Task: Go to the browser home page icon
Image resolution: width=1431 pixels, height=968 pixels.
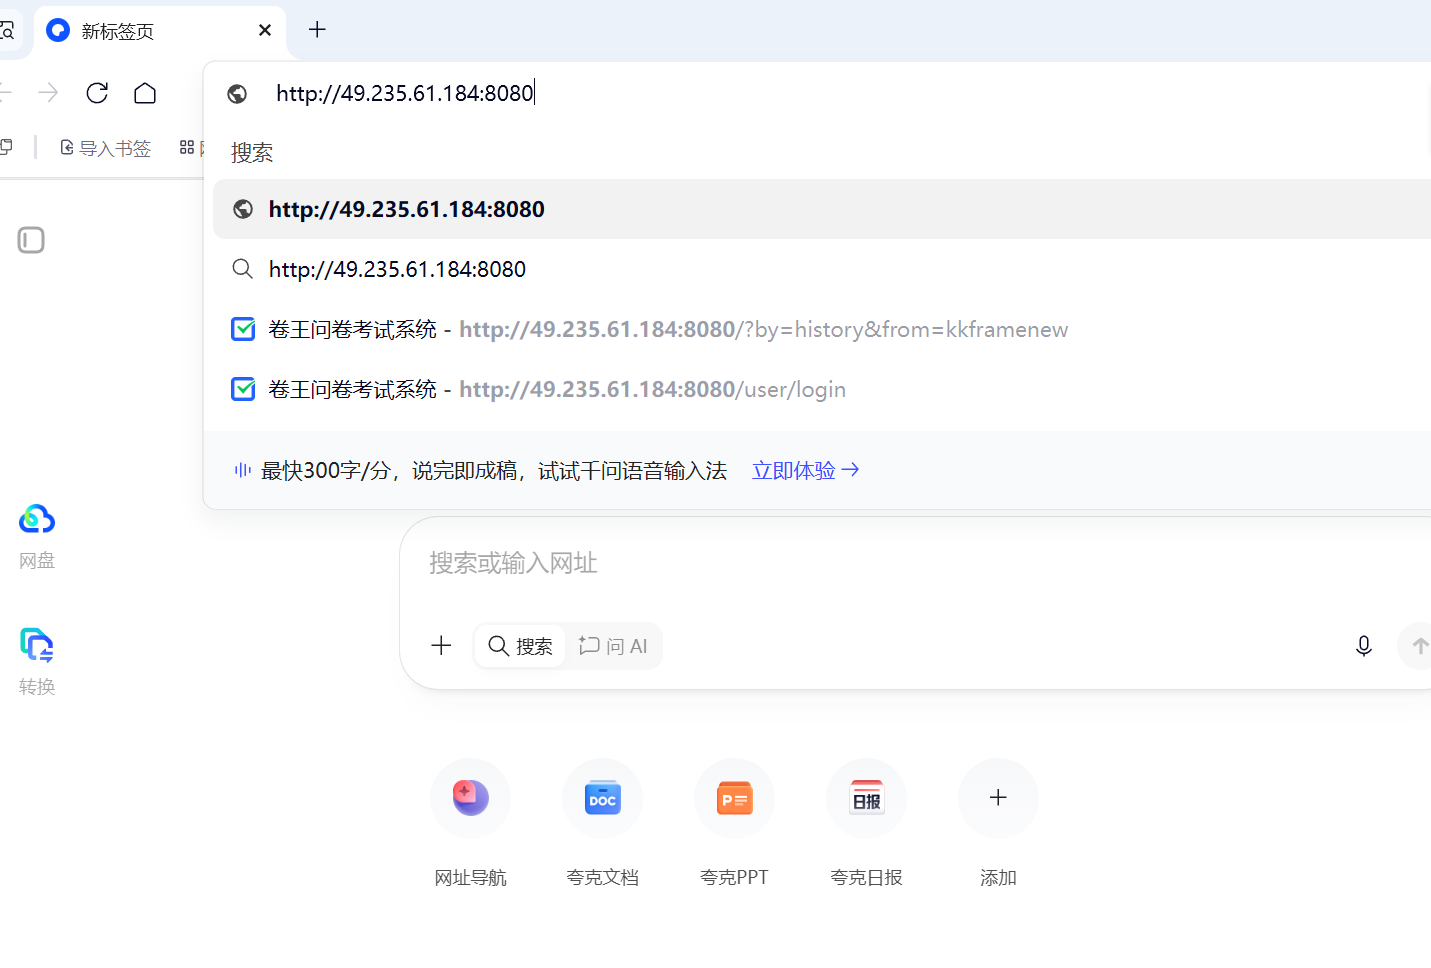Action: pos(145,93)
